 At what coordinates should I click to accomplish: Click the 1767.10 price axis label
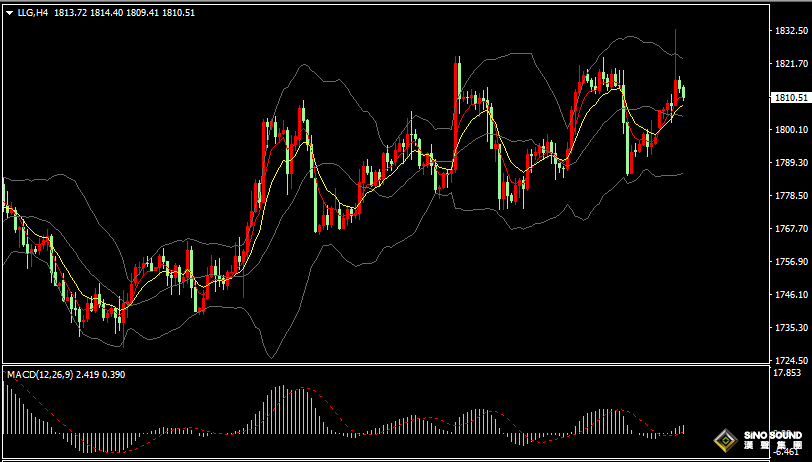(791, 229)
